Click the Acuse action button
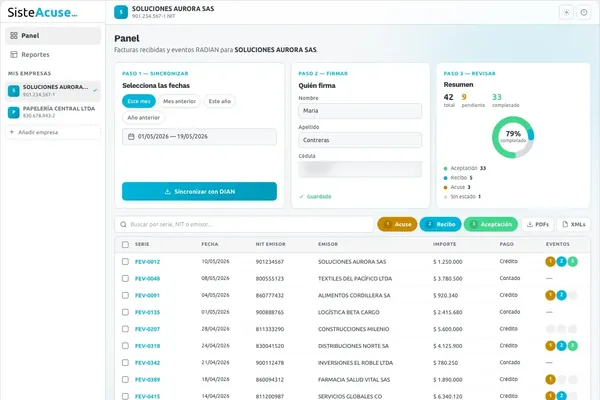600x400 pixels. pos(397,224)
